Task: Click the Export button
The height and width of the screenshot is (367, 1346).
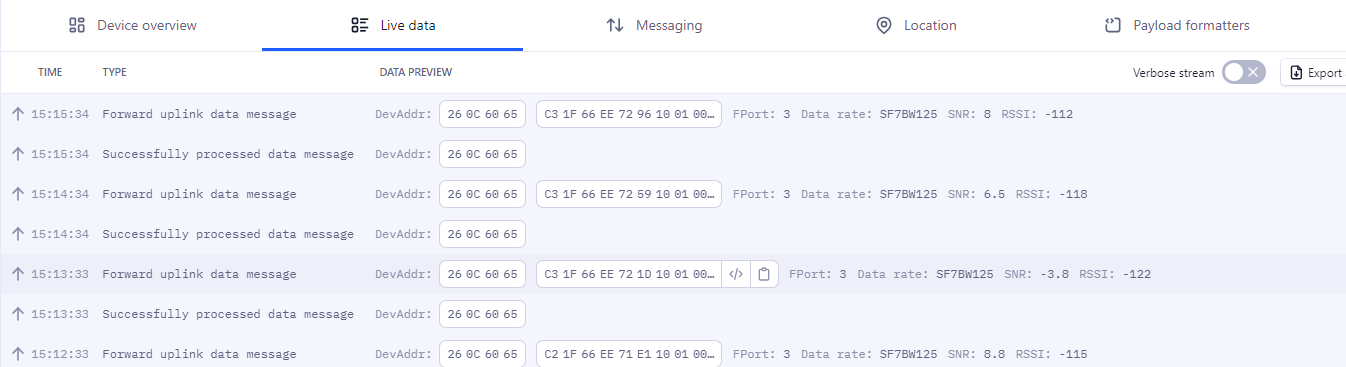Action: (x=1313, y=72)
